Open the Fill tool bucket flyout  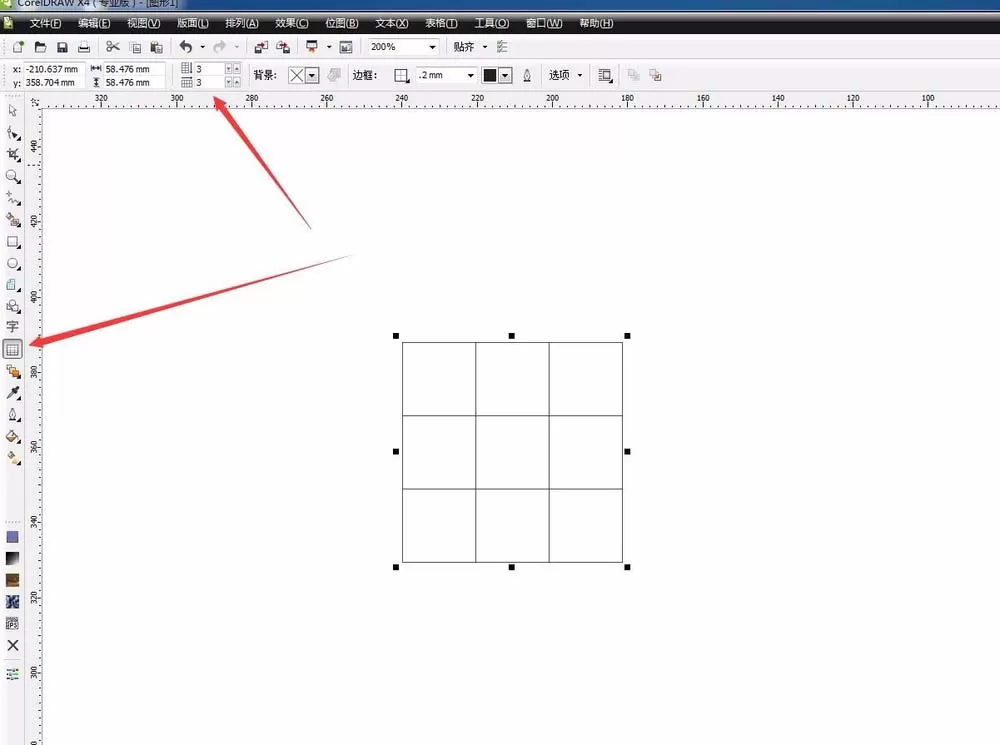(13, 437)
